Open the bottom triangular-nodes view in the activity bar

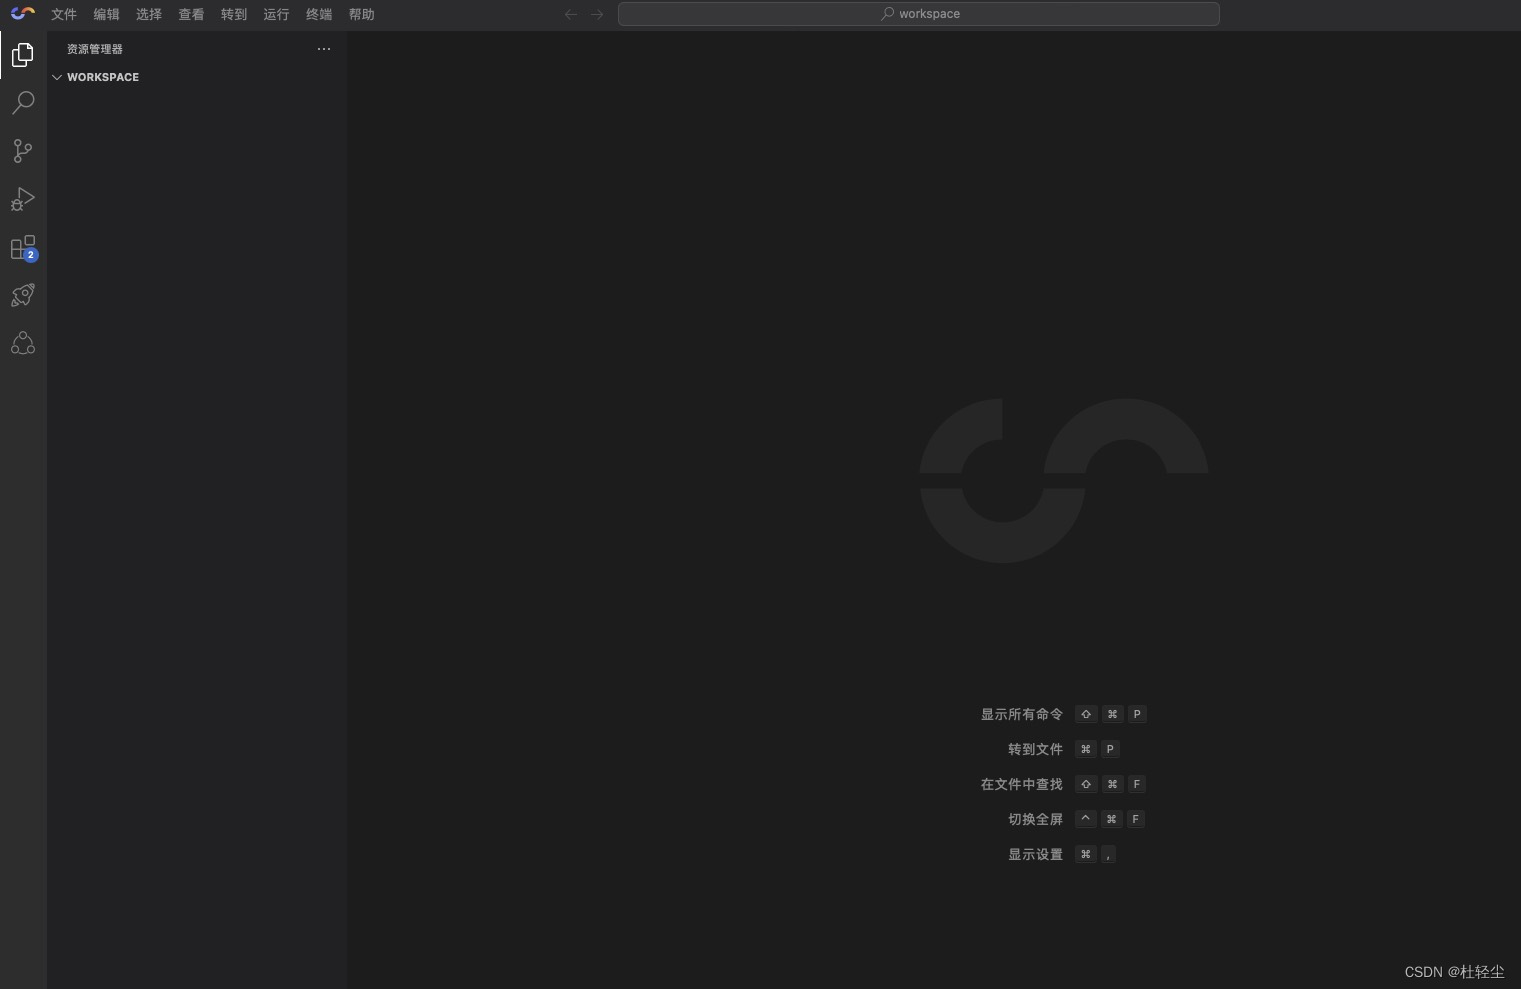pyautogui.click(x=23, y=343)
